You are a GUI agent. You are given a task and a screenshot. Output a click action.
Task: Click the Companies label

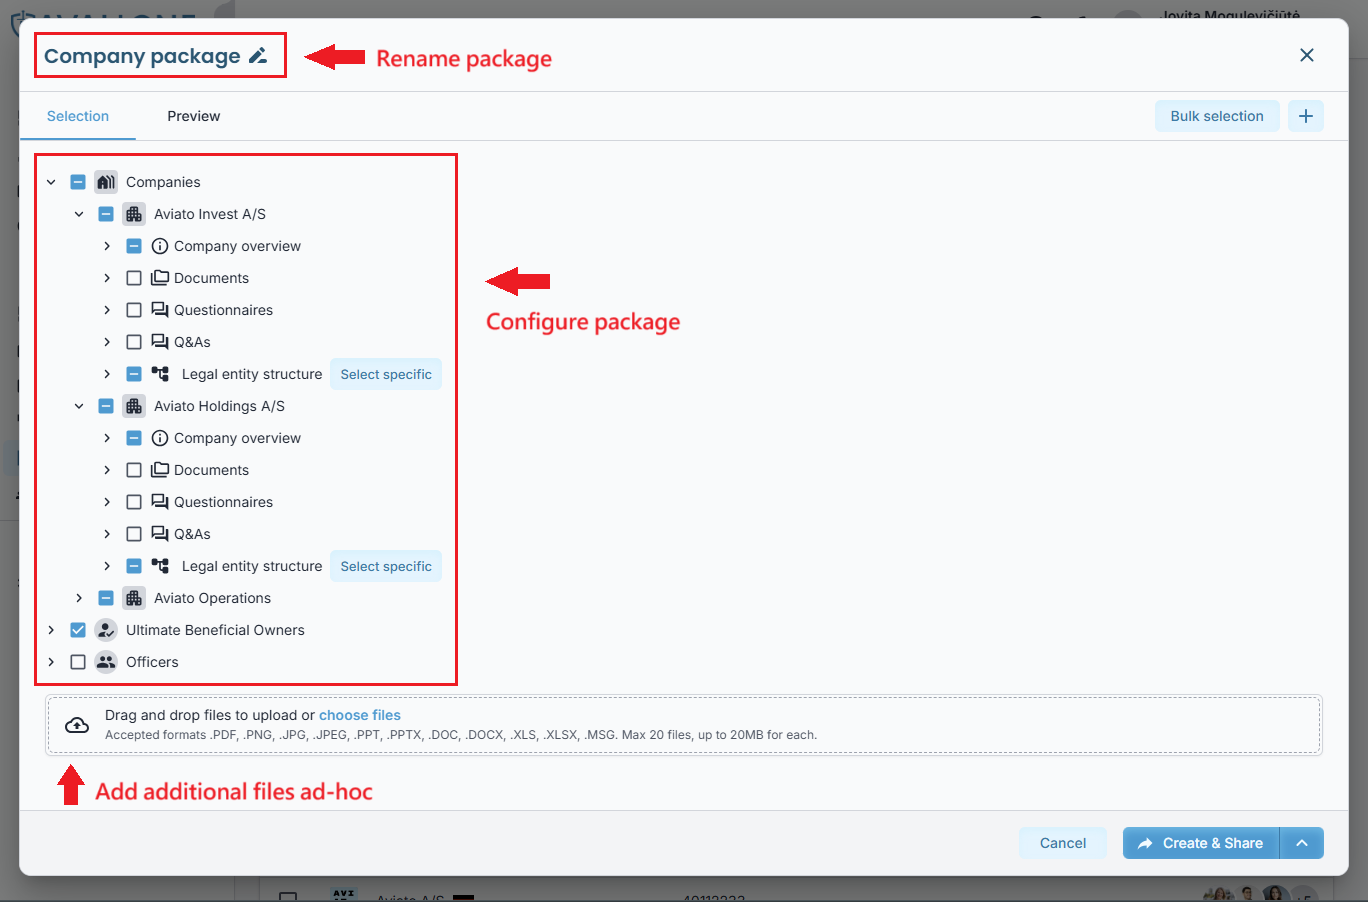click(x=163, y=182)
